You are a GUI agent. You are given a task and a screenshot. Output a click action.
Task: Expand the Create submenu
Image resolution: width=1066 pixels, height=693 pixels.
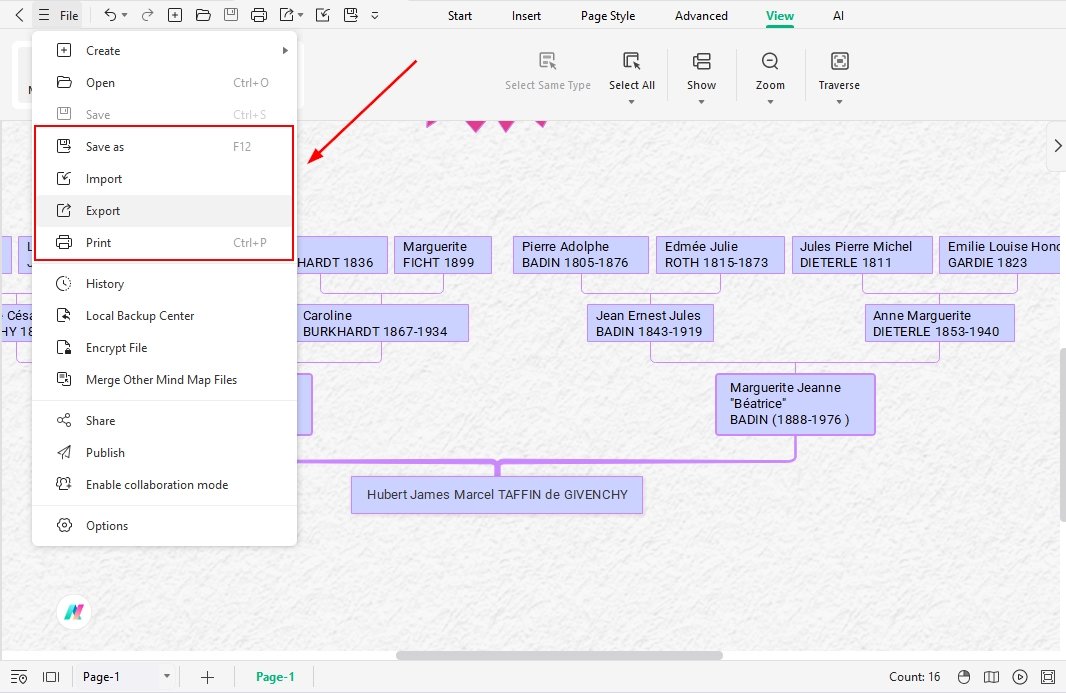coord(165,50)
